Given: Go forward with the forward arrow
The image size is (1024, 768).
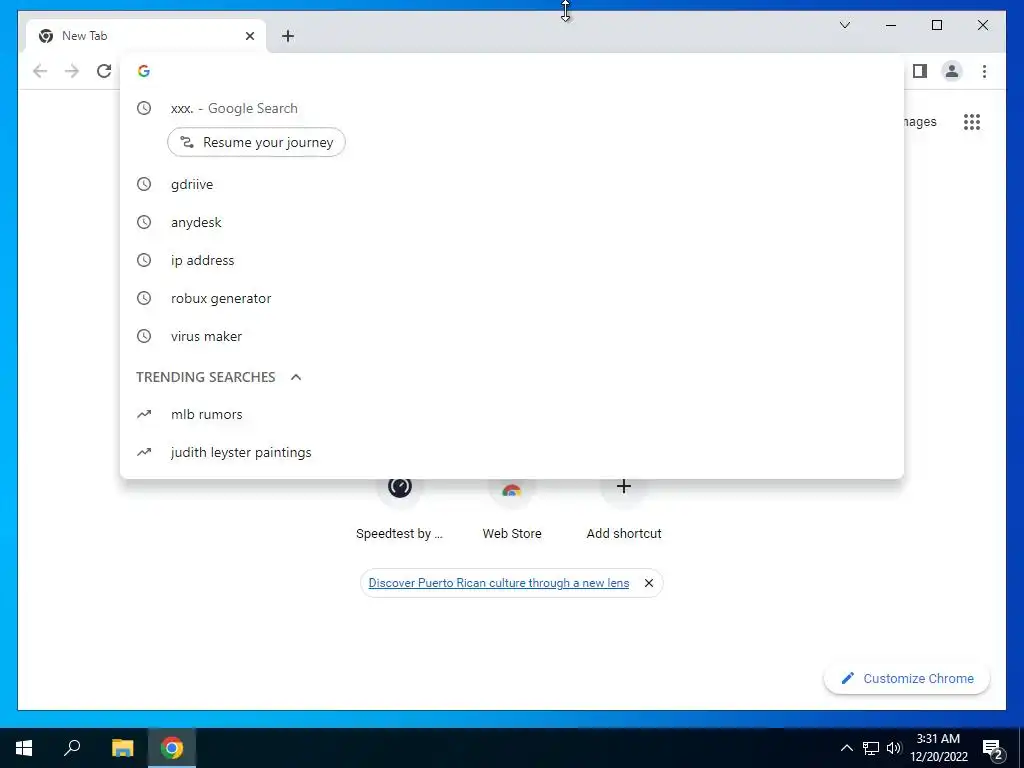Looking at the screenshot, I should tap(72, 71).
